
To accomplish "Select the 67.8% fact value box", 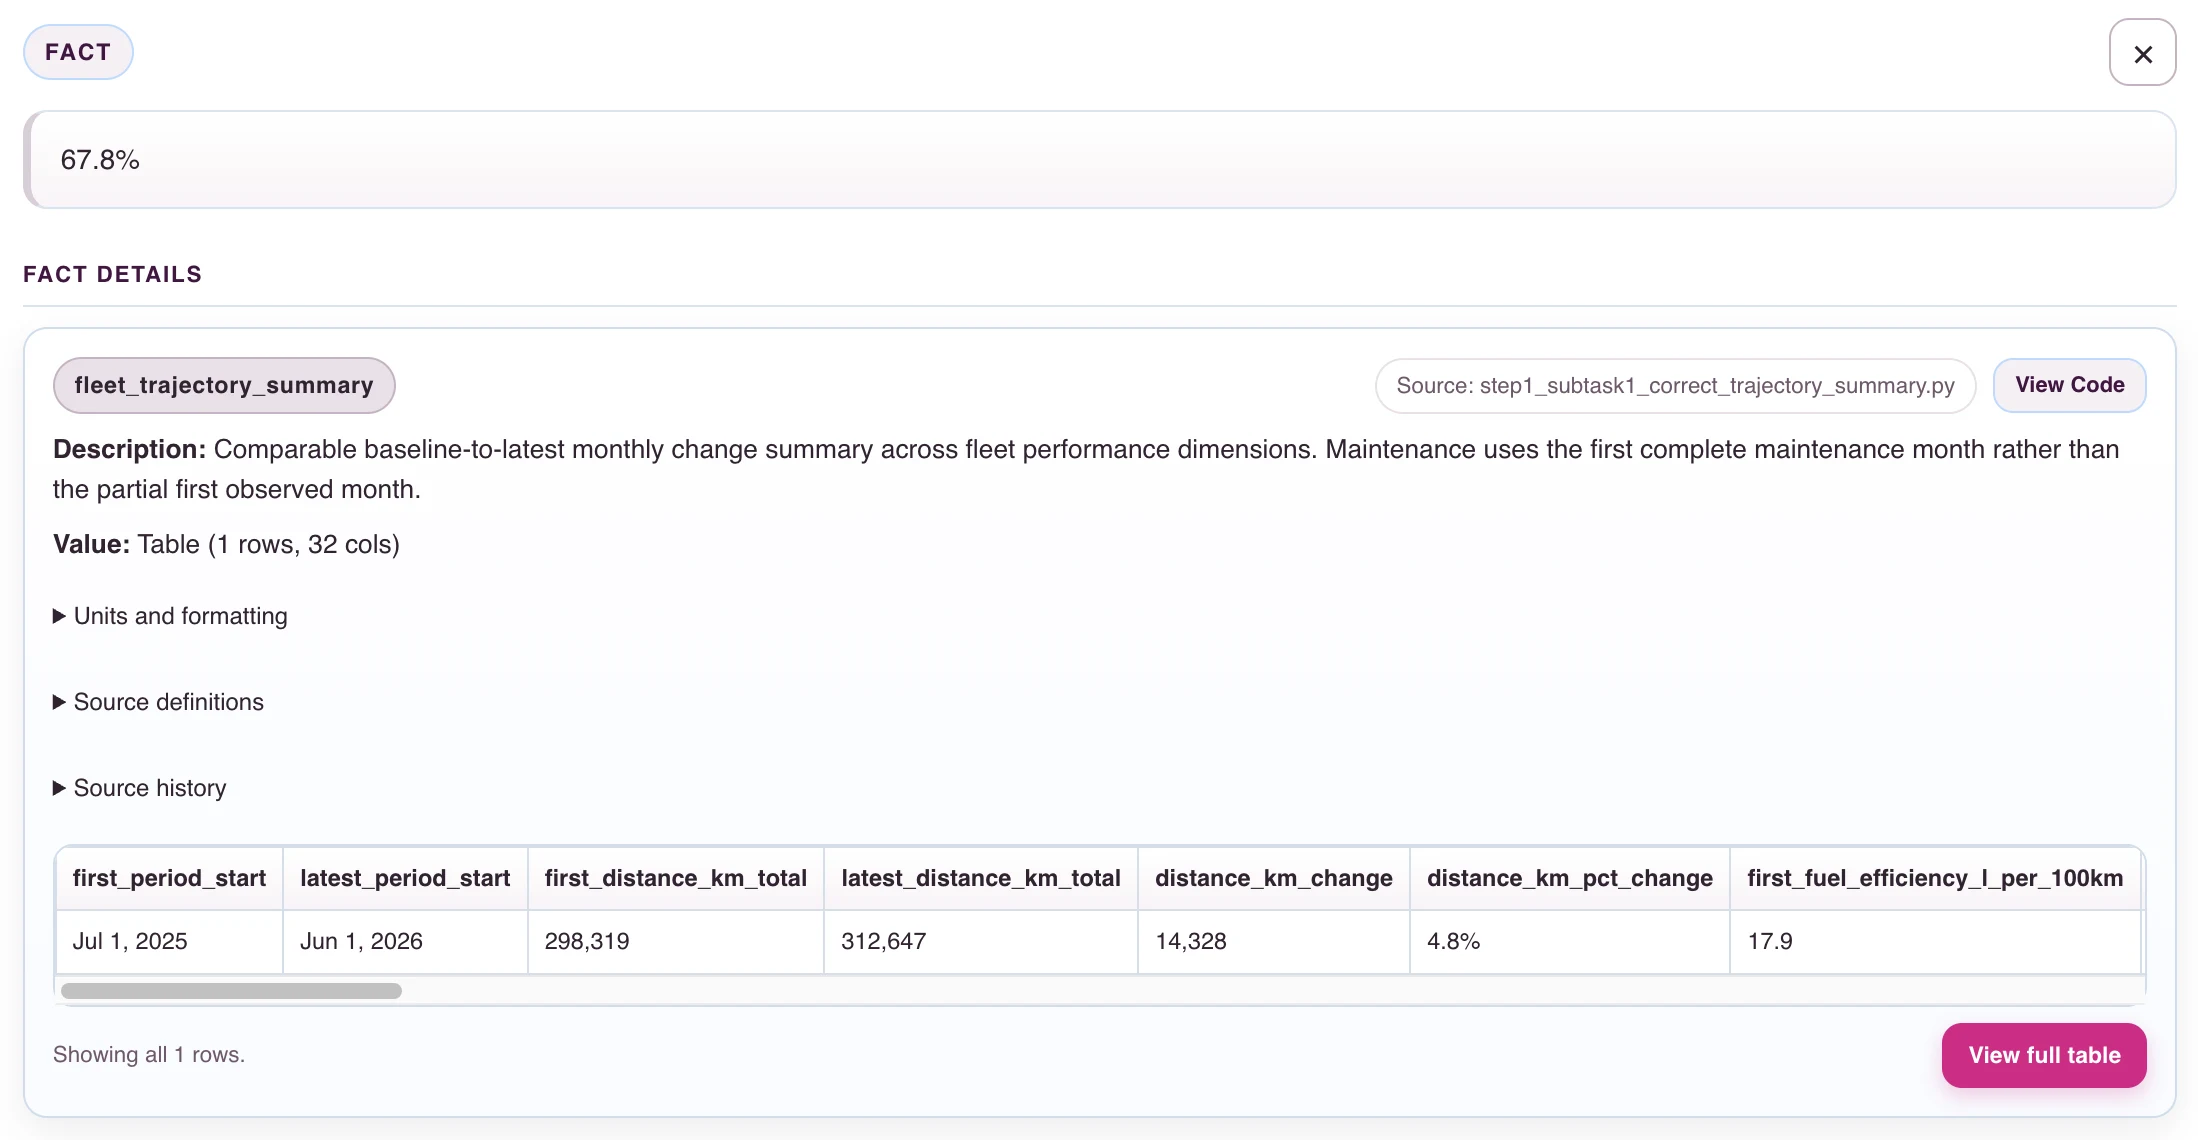I will click(x=1100, y=160).
